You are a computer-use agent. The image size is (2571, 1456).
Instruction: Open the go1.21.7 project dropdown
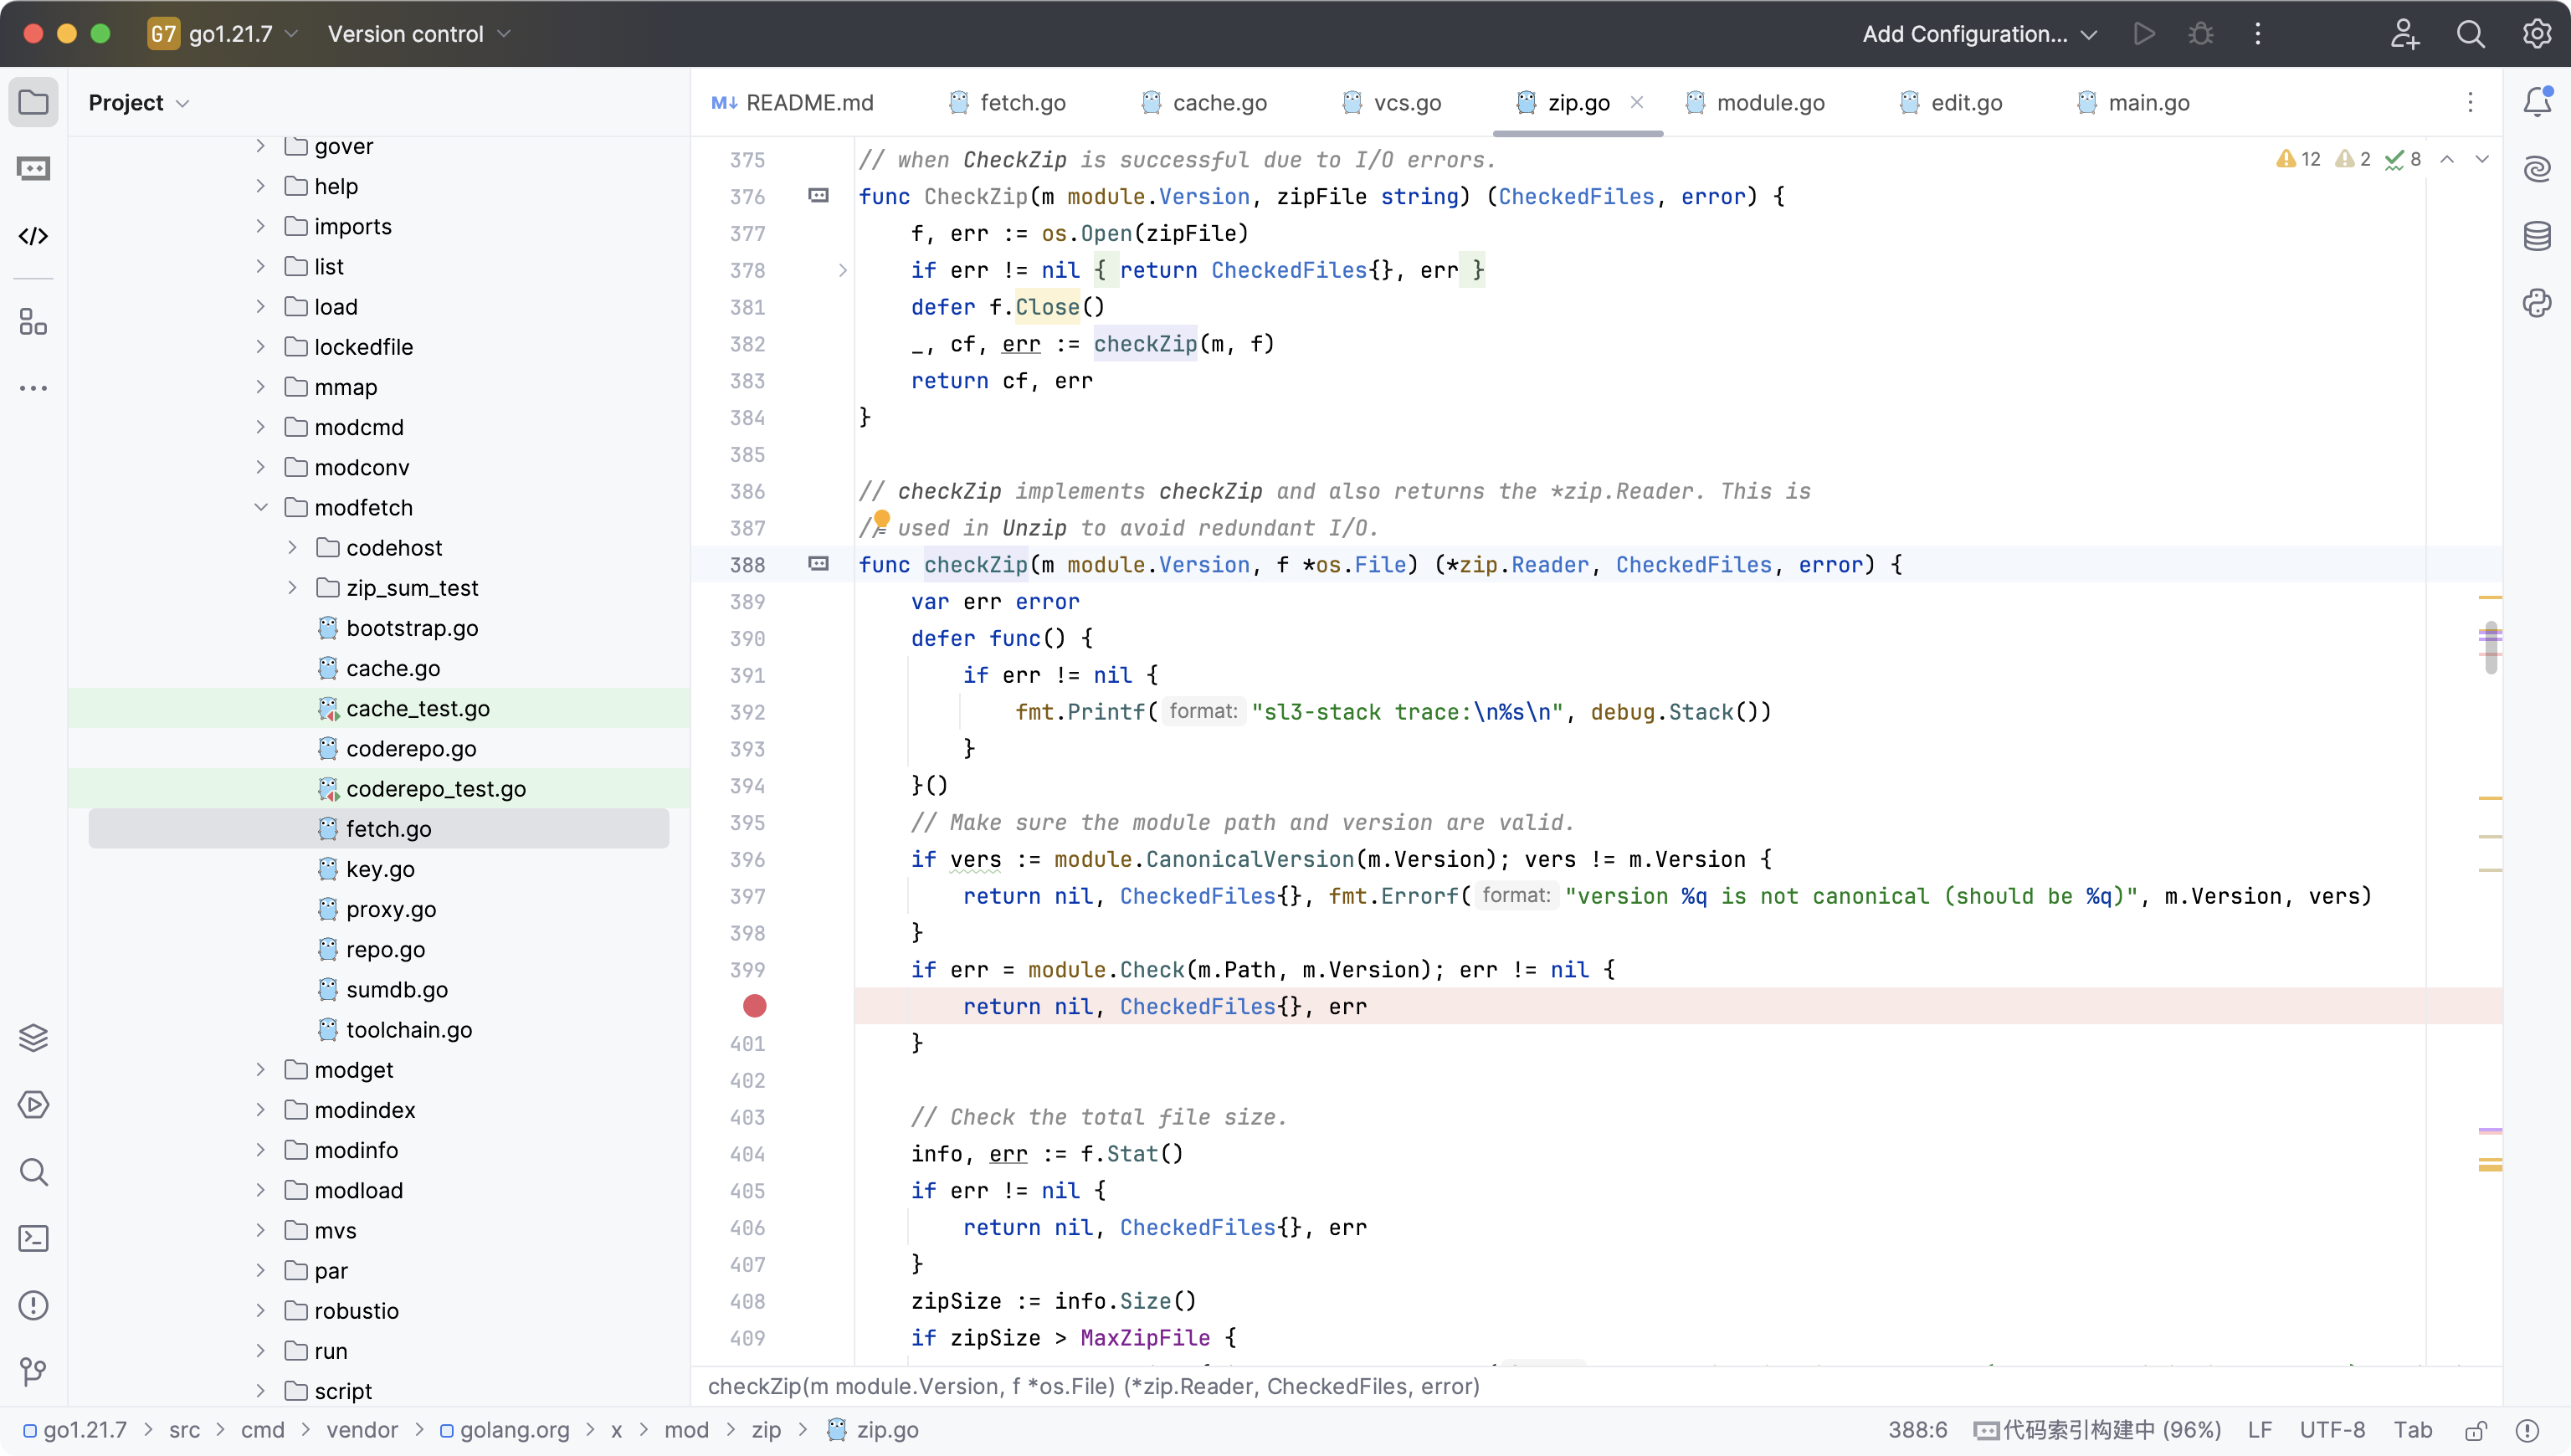pos(224,34)
